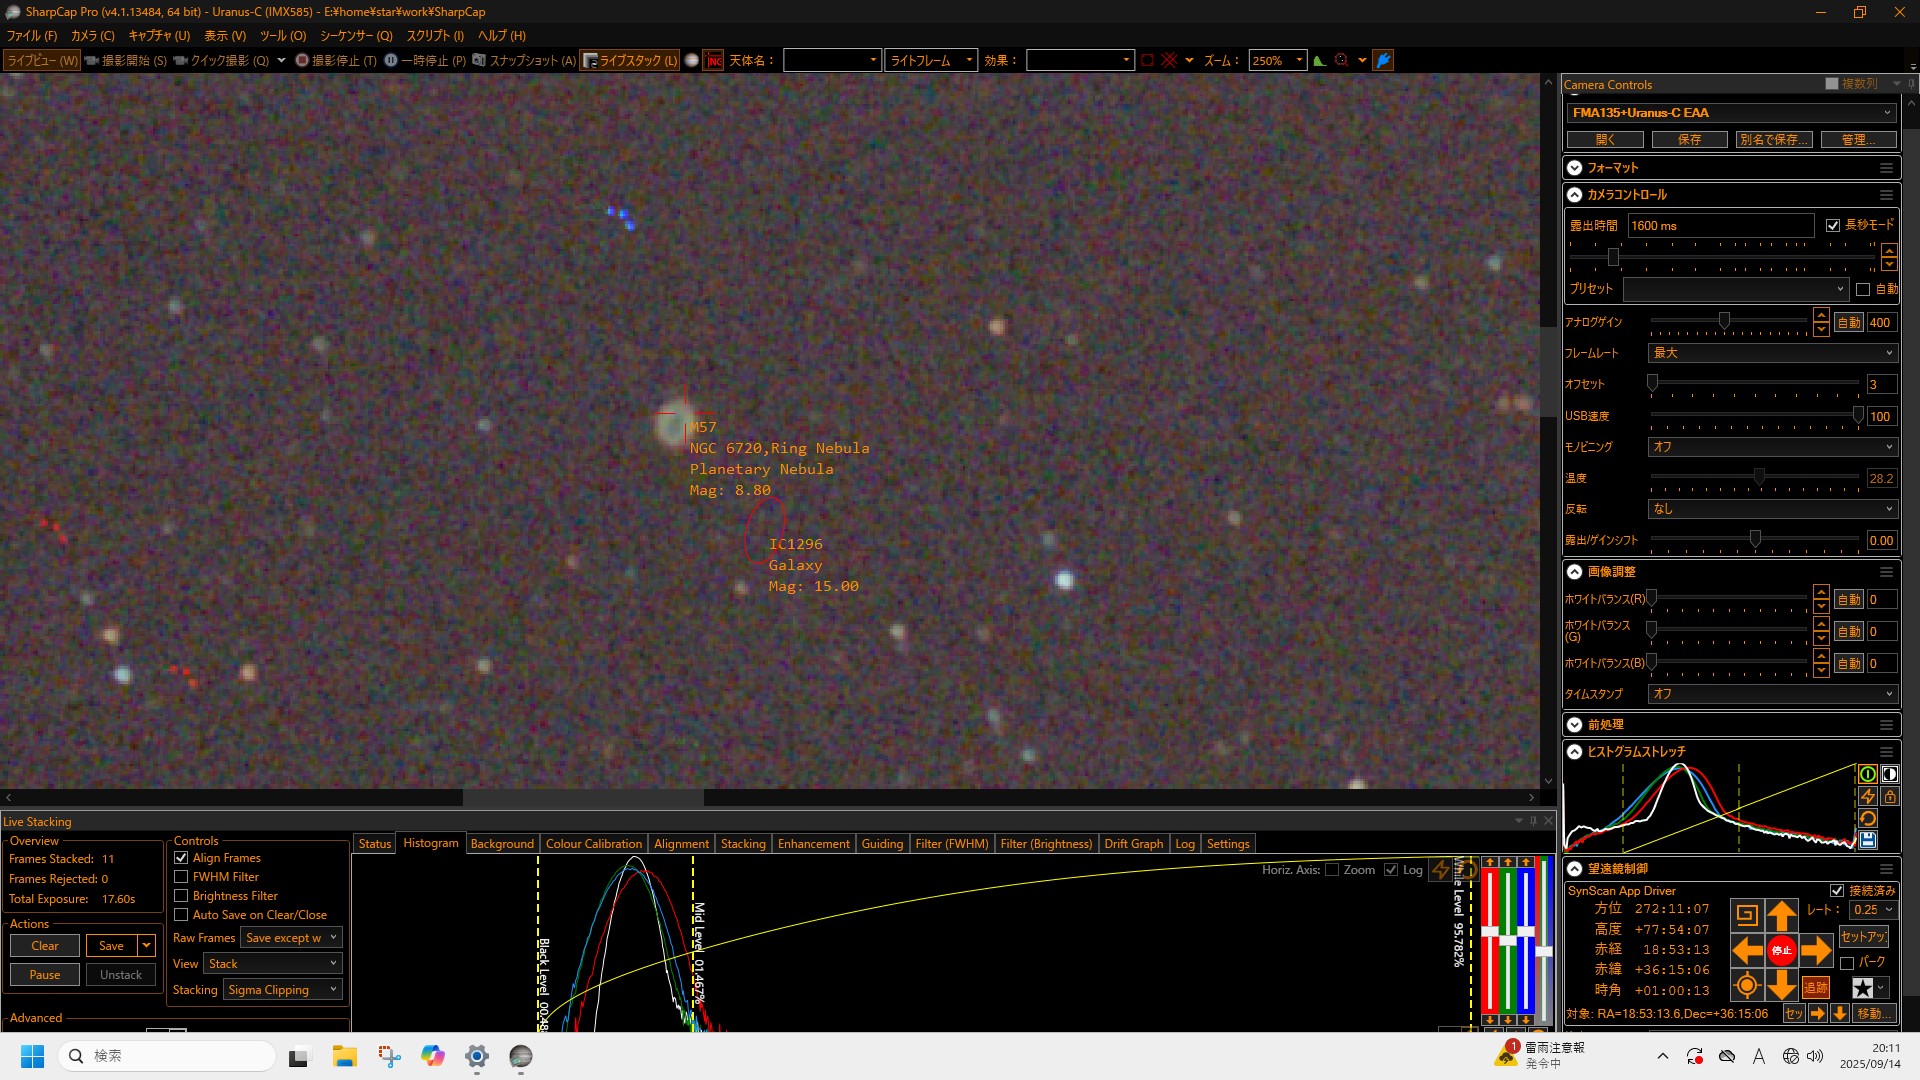Viewport: 1920px width, 1080px height.
Task: Click the blue plug connection icon in toolbar
Action: 1383,60
